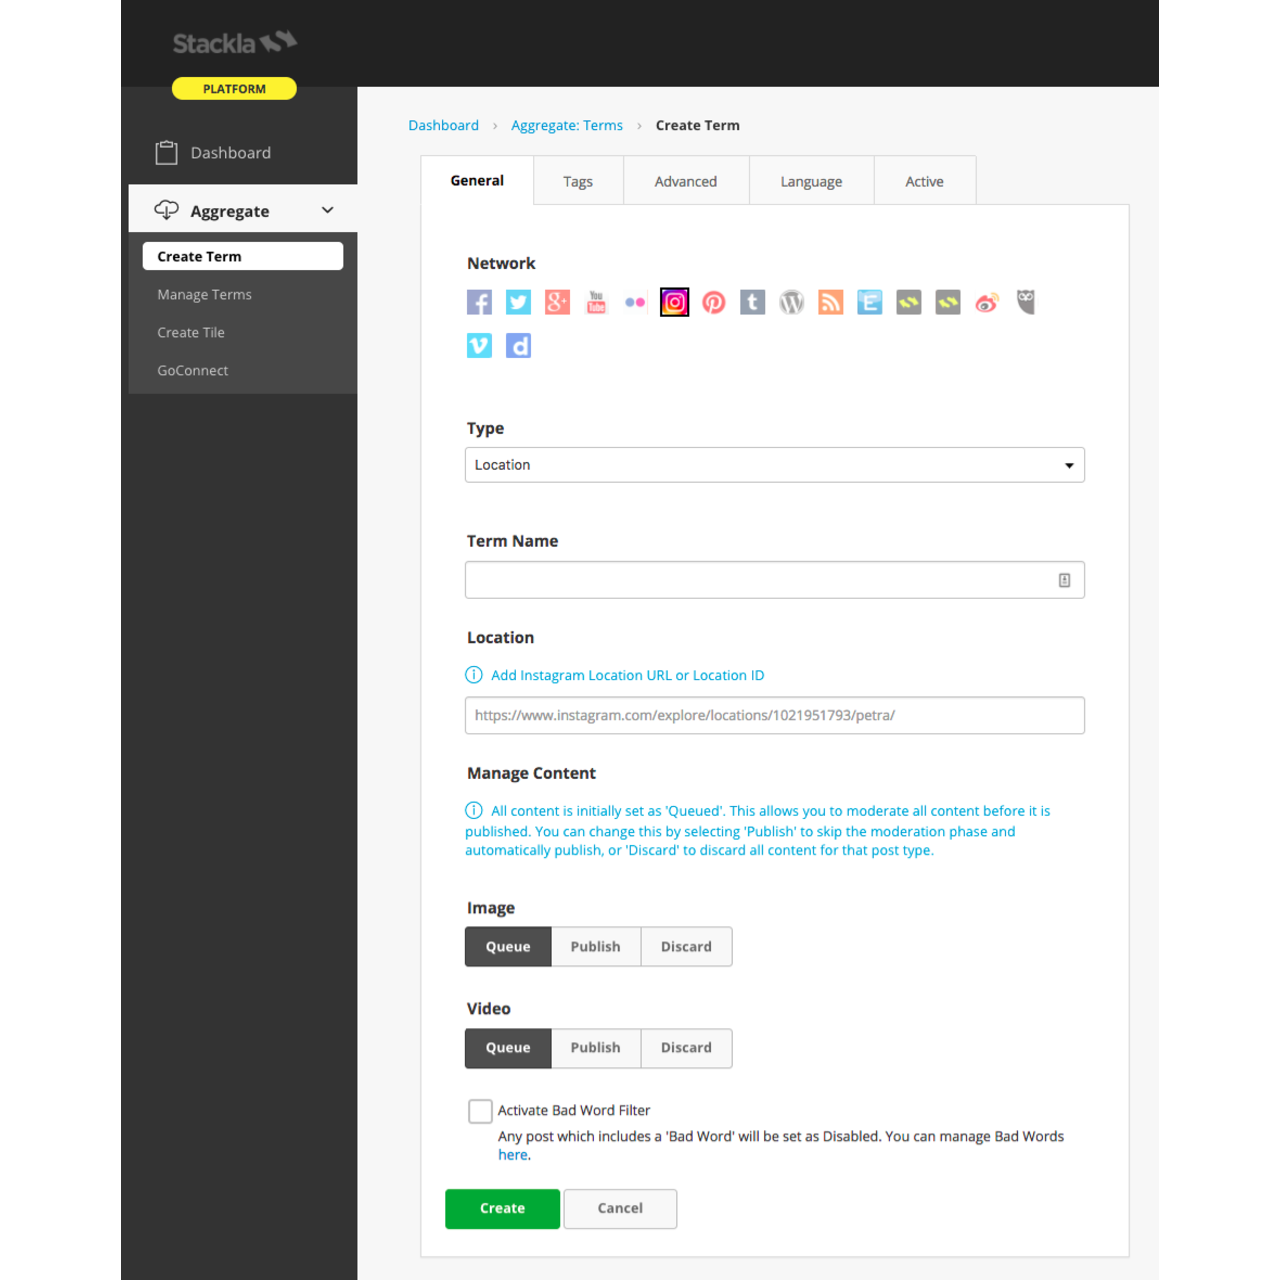Switch to the Advanced tab
Viewport: 1280px width, 1280px height.
click(x=685, y=181)
